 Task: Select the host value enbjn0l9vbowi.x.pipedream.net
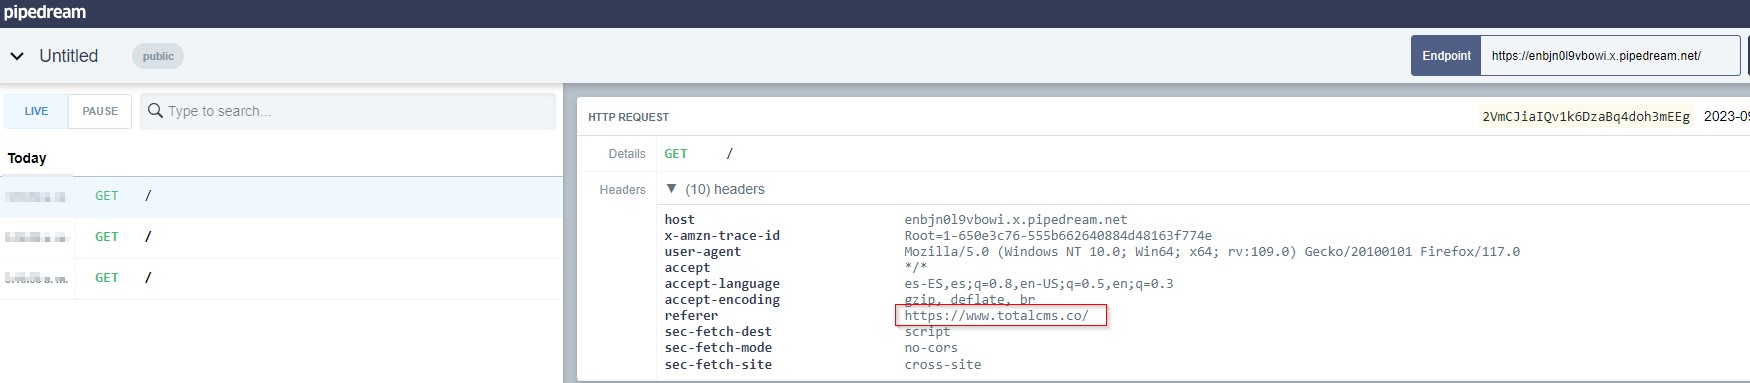[1016, 219]
